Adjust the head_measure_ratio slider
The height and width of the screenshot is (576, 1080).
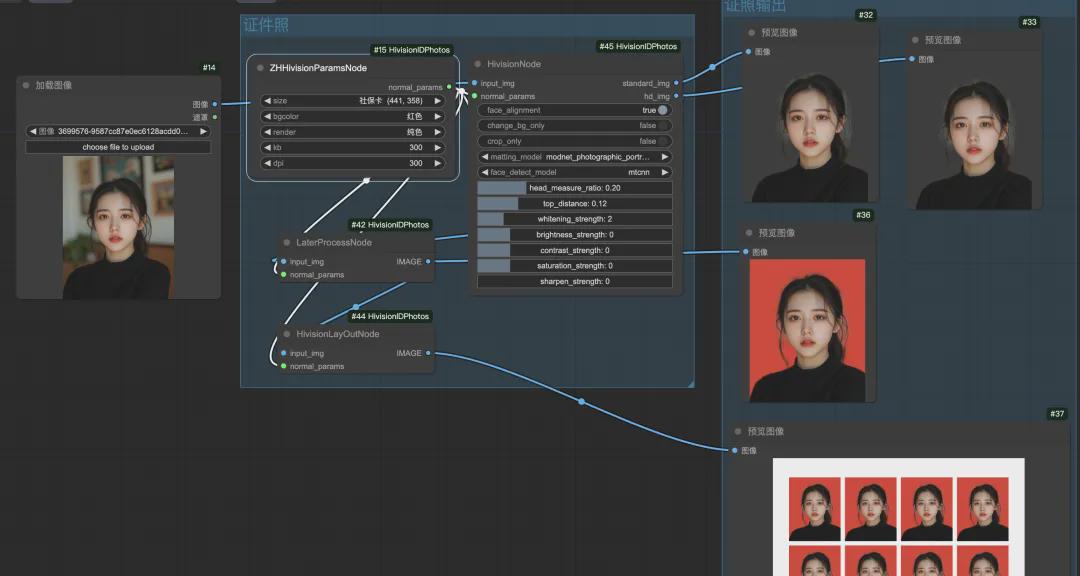[574, 187]
